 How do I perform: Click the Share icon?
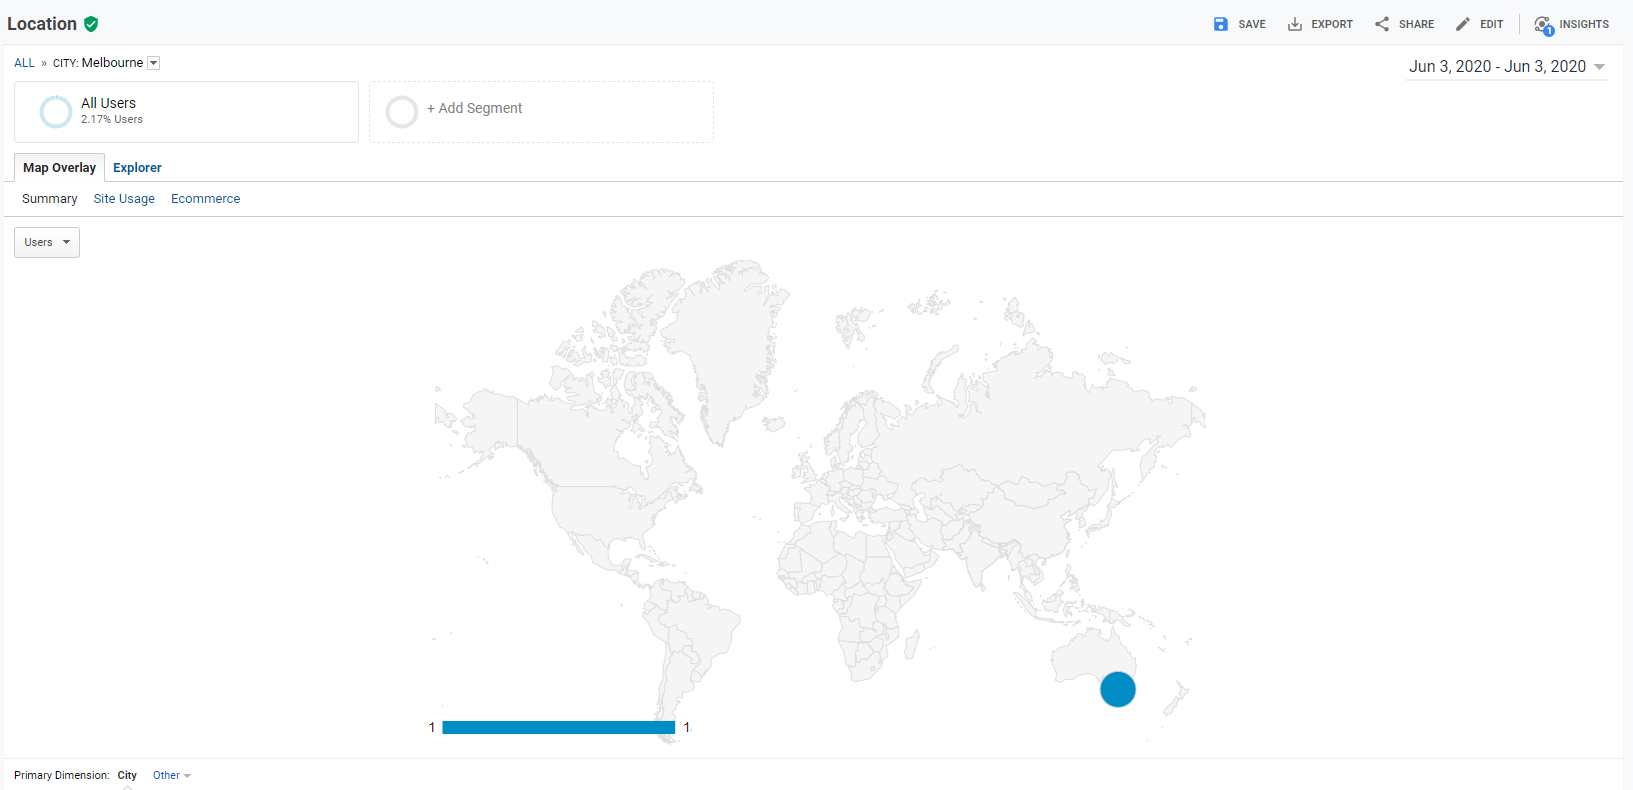pos(1381,24)
